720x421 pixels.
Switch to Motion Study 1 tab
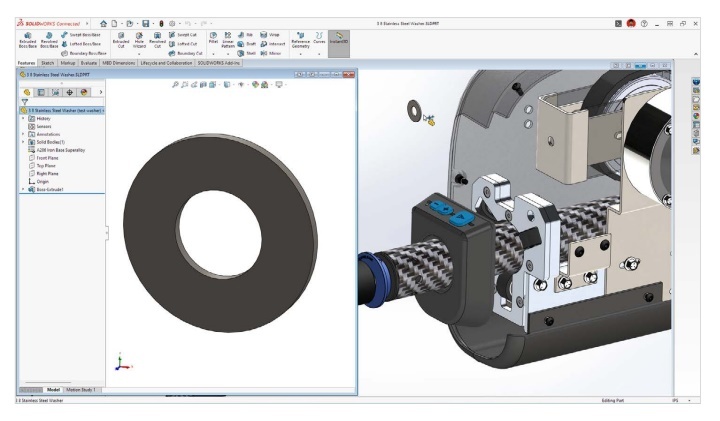[82, 390]
